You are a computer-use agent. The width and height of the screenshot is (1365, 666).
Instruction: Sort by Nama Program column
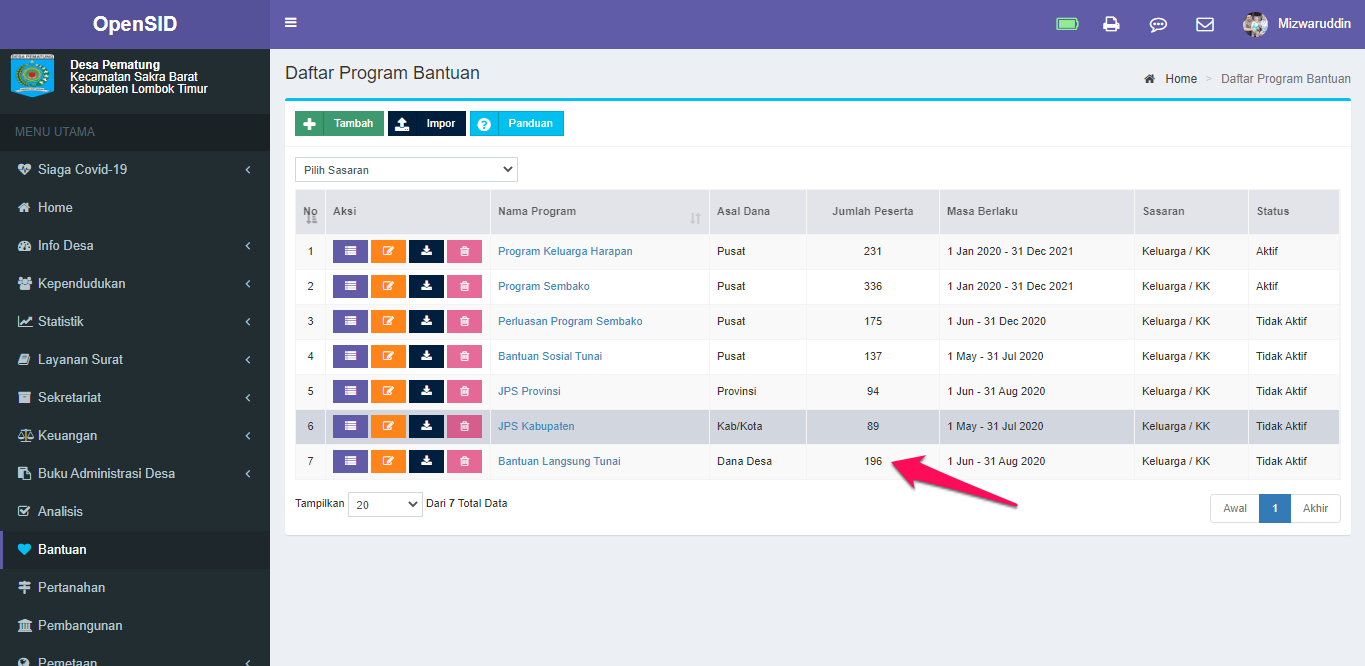599,212
